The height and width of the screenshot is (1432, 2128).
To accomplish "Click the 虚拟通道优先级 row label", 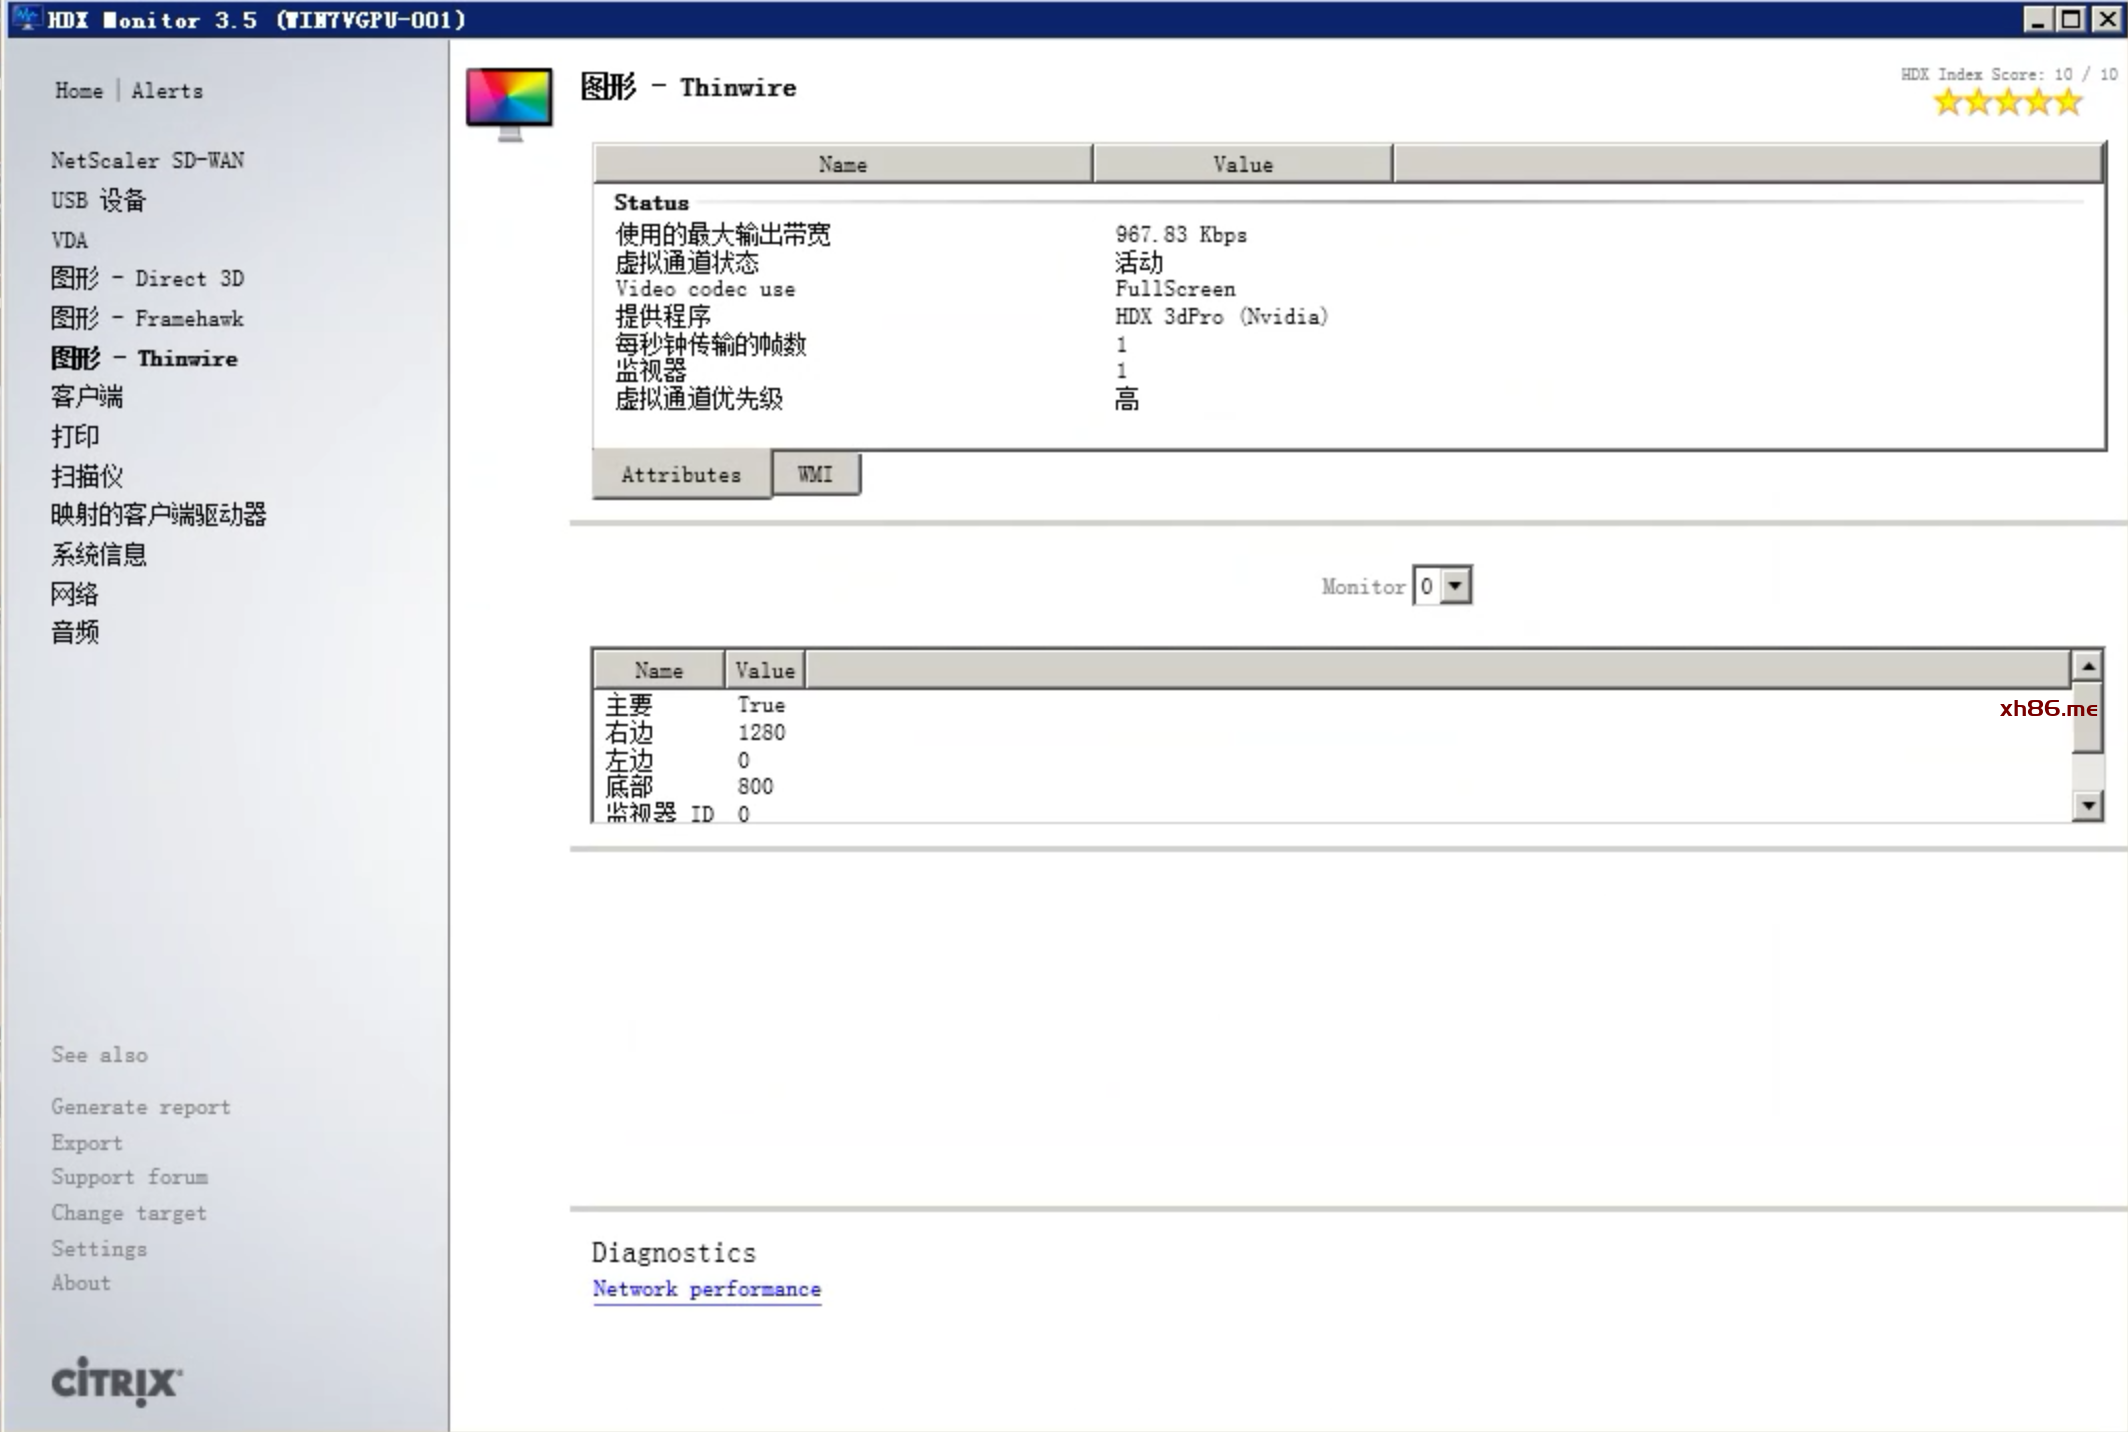I will tap(699, 399).
